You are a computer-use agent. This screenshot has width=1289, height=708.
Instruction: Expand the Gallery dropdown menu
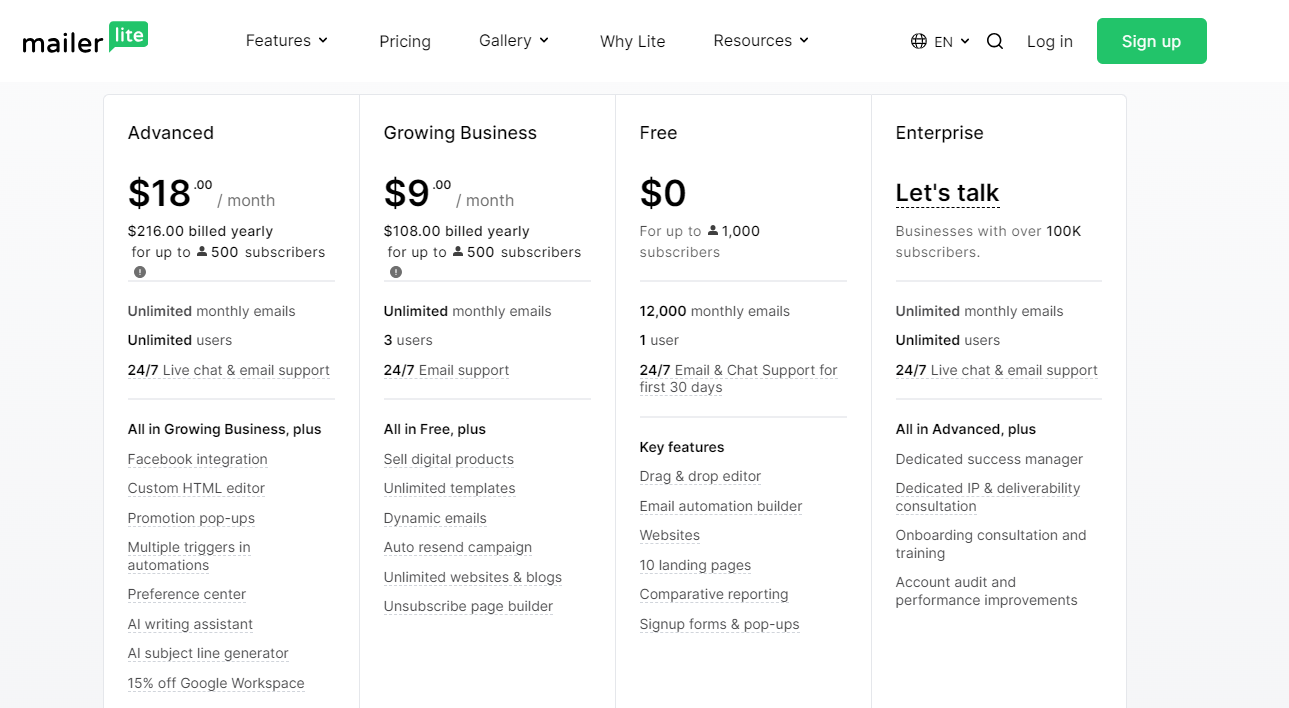tap(514, 41)
